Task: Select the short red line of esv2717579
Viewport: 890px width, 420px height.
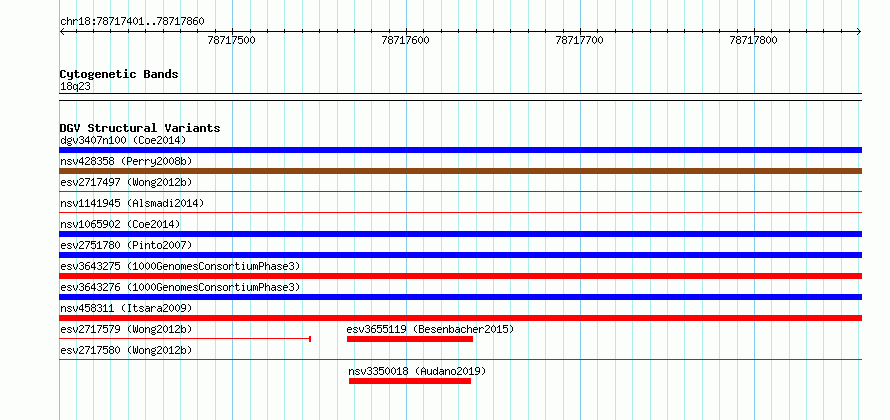Action: click(x=185, y=339)
